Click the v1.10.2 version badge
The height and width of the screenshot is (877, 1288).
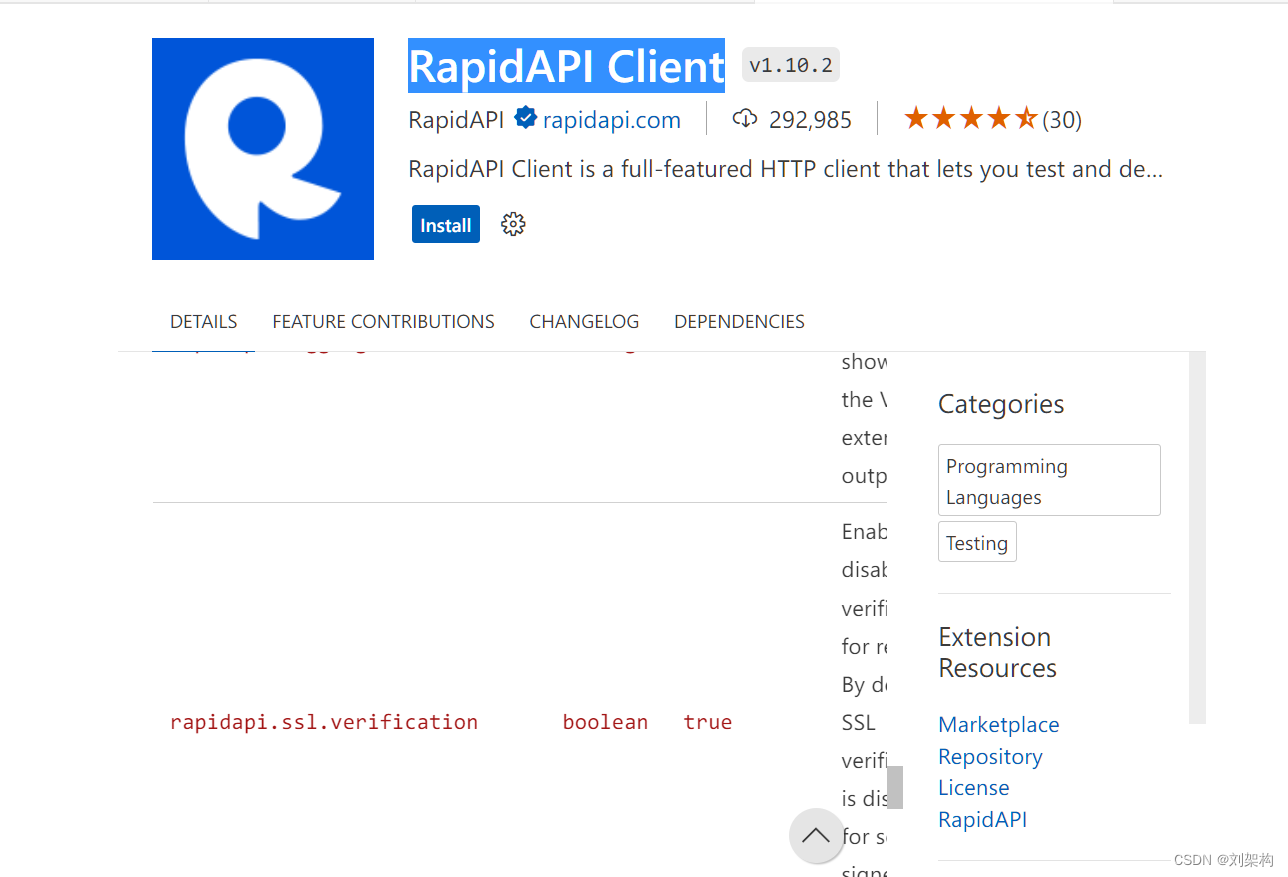click(791, 65)
